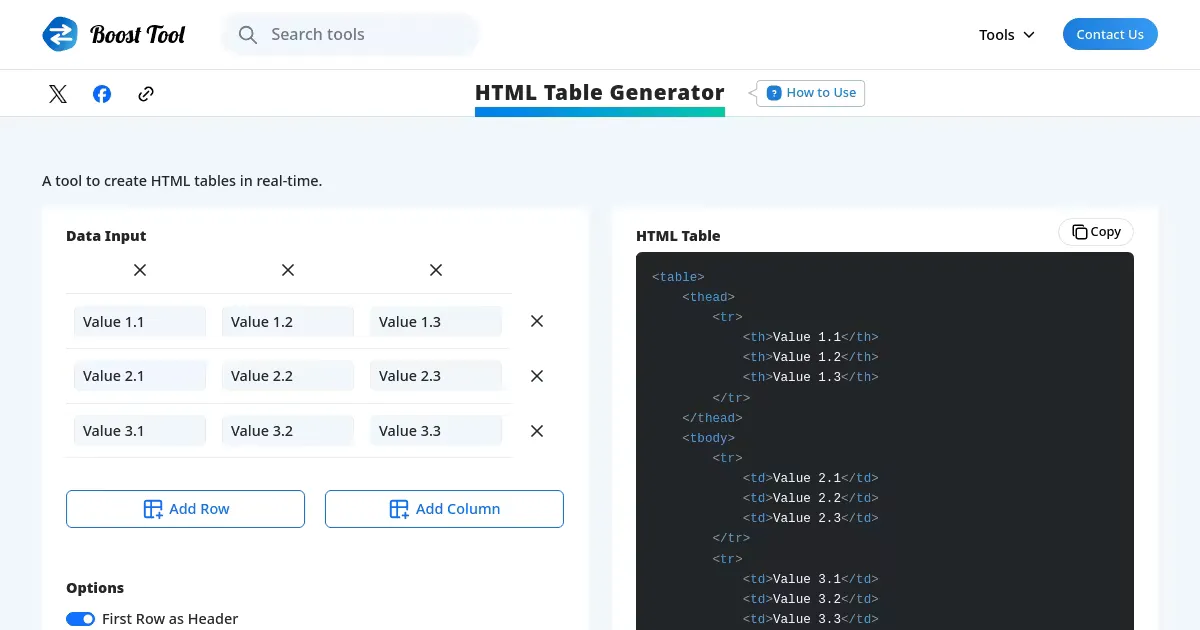
Task: Toggle First Row as Header switch
Action: coord(81,619)
